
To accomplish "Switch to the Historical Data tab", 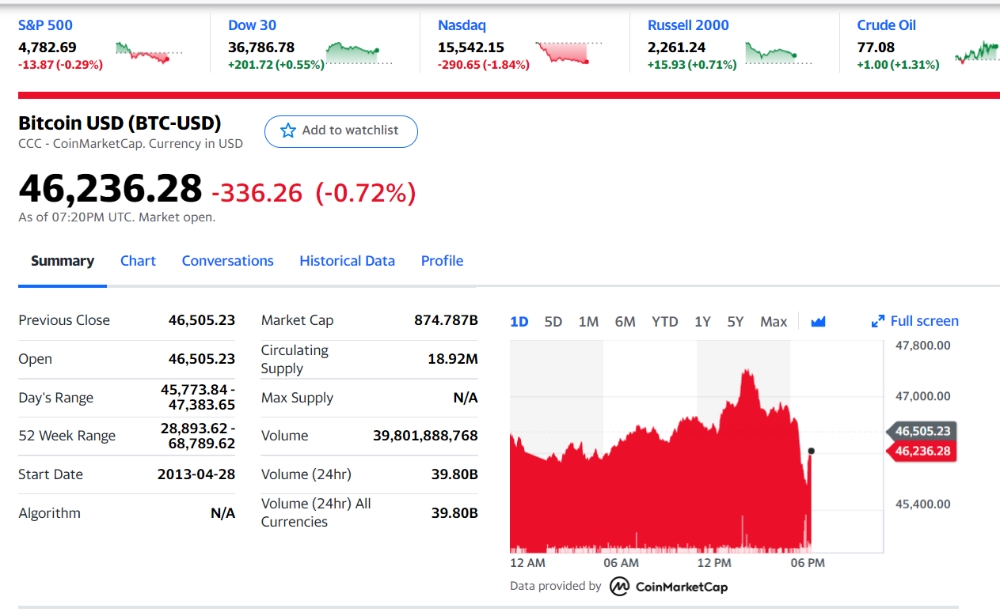I will (347, 261).
